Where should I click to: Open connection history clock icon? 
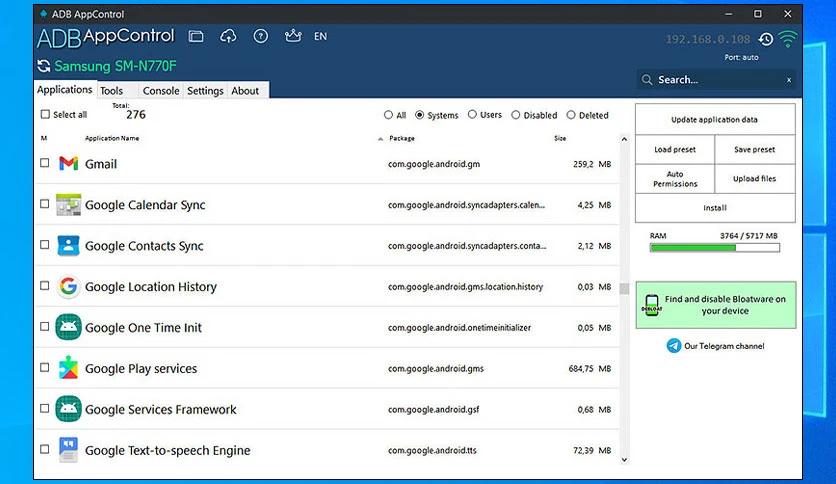(x=766, y=39)
